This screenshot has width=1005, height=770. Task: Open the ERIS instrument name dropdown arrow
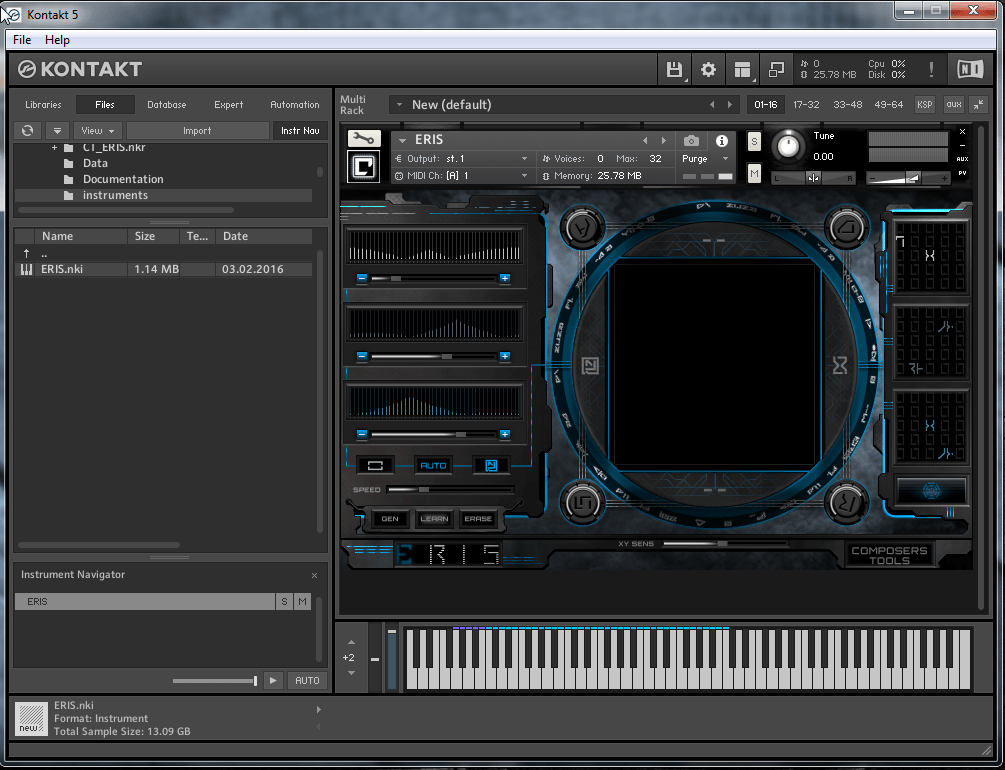click(403, 140)
